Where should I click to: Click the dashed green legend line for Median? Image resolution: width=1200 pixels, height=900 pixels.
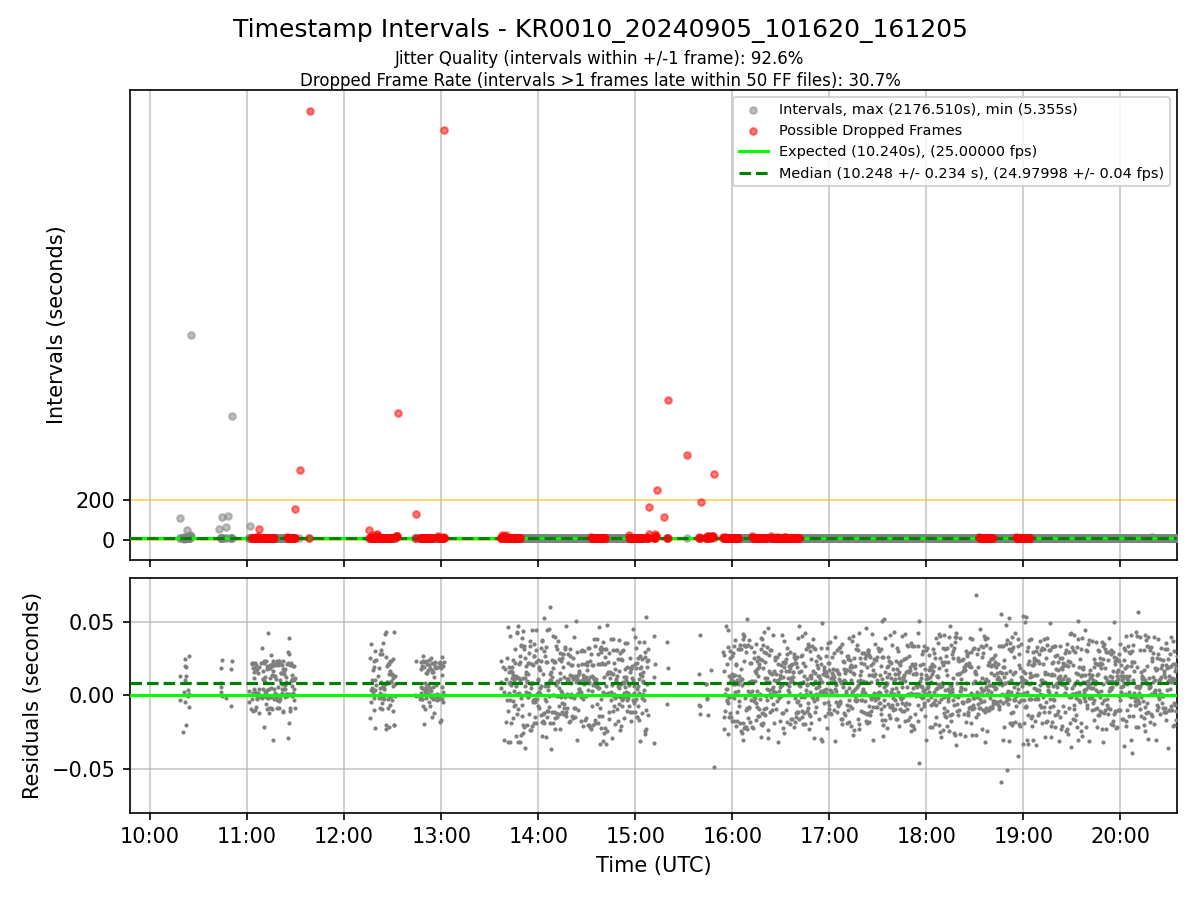point(753,173)
